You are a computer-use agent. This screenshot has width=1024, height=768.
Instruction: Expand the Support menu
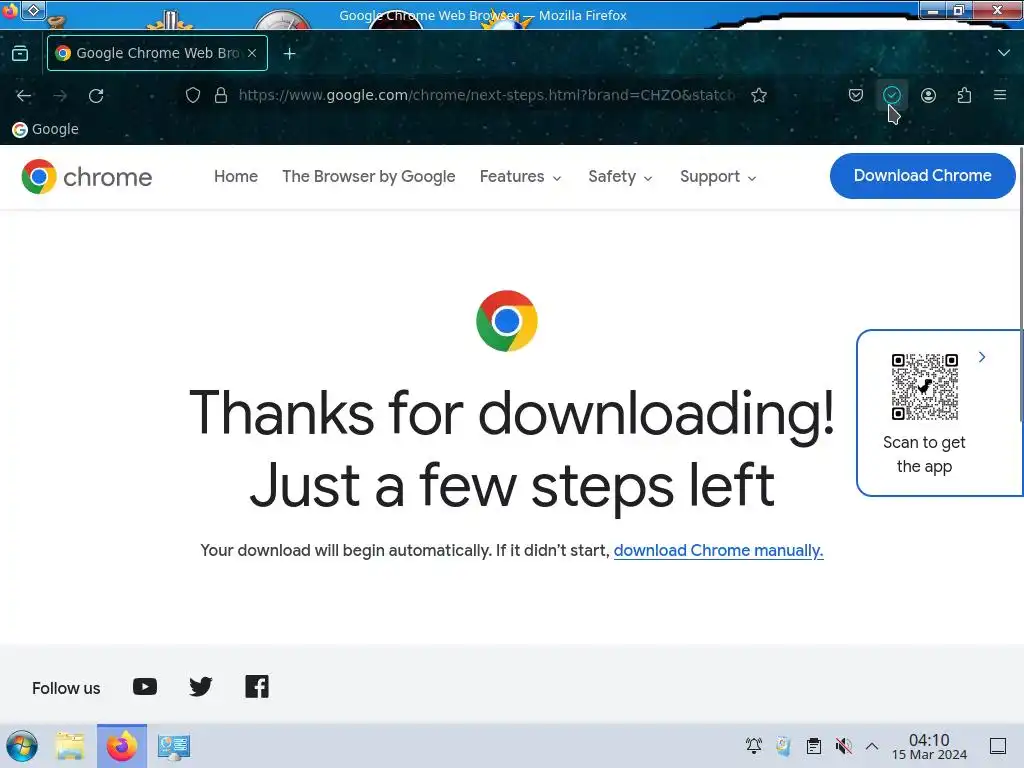tap(718, 176)
